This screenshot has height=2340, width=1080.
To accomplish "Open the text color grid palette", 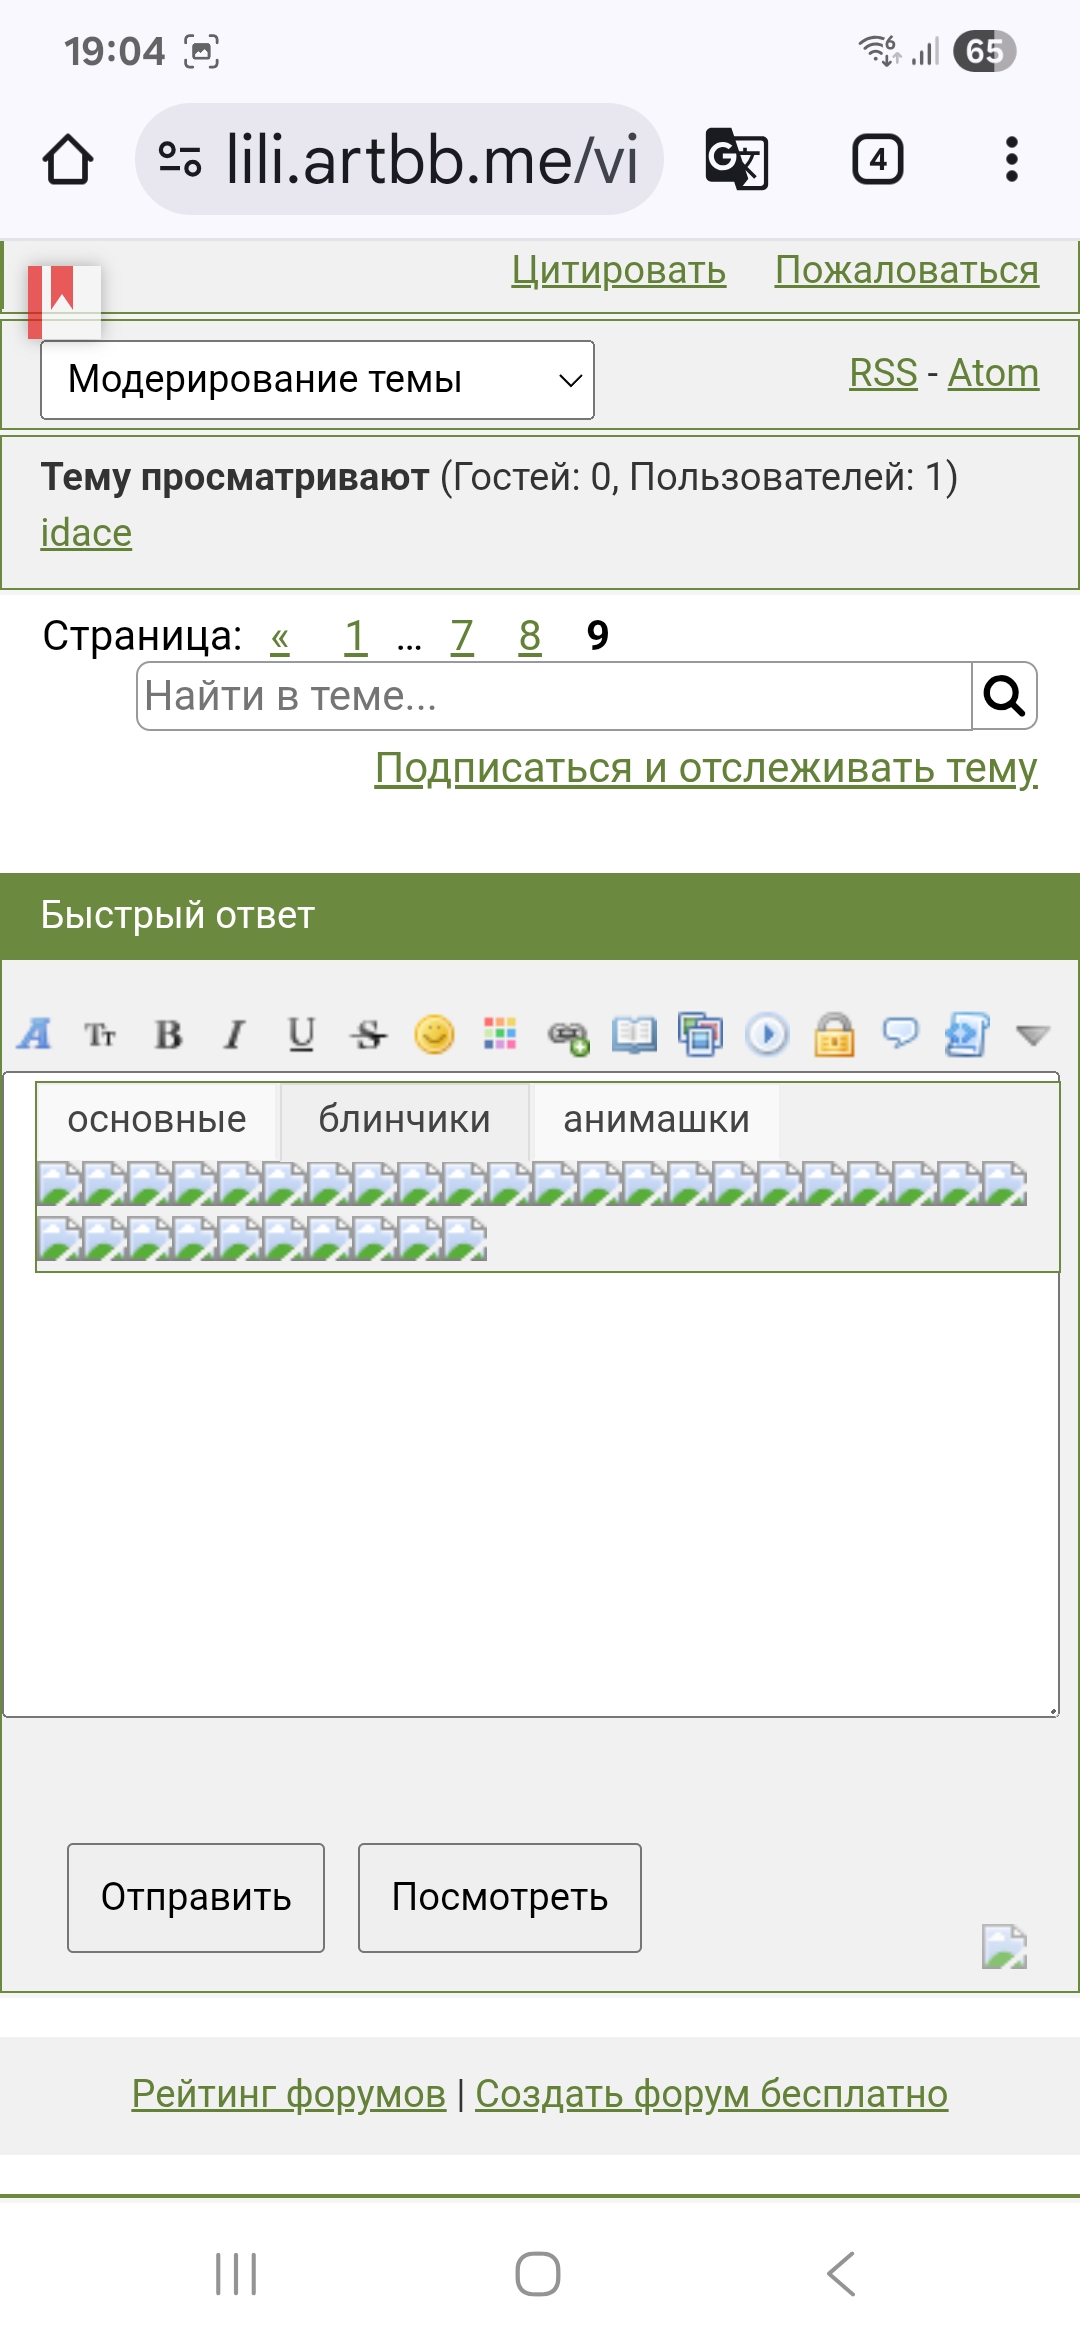I will point(500,1034).
